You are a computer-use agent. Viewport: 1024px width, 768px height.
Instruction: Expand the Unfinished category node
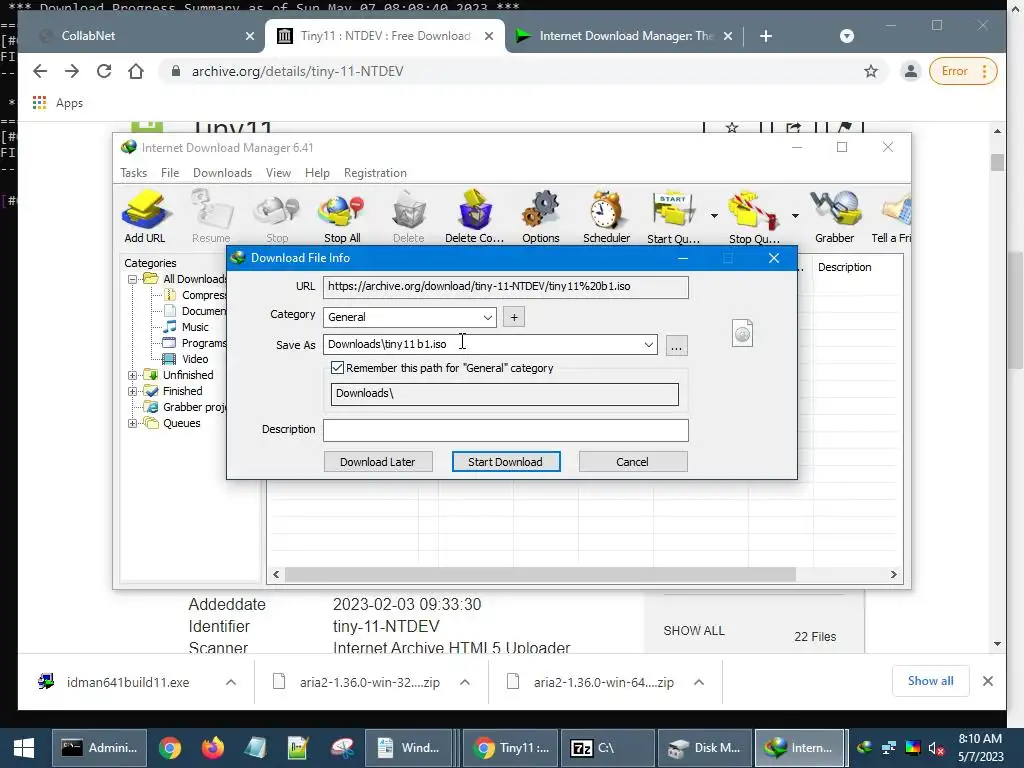click(x=133, y=376)
